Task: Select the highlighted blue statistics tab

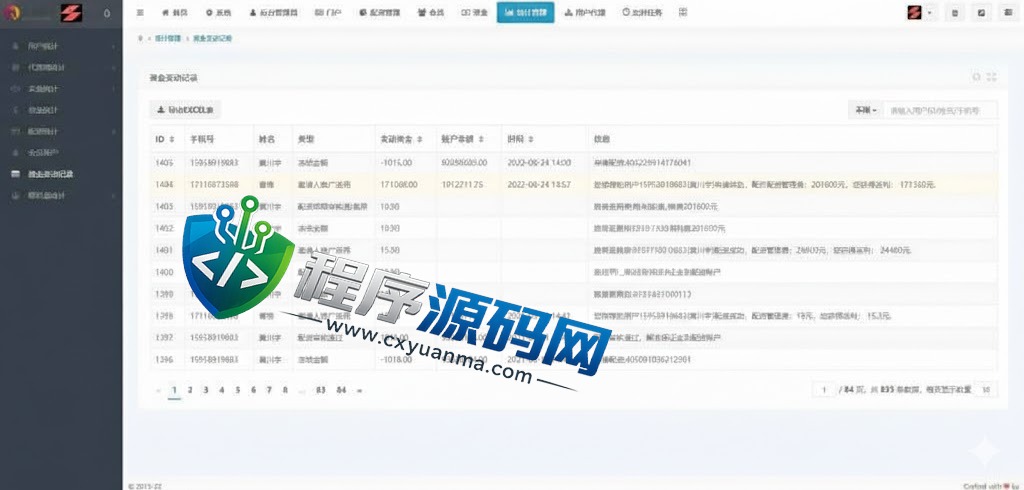Action: tap(525, 12)
